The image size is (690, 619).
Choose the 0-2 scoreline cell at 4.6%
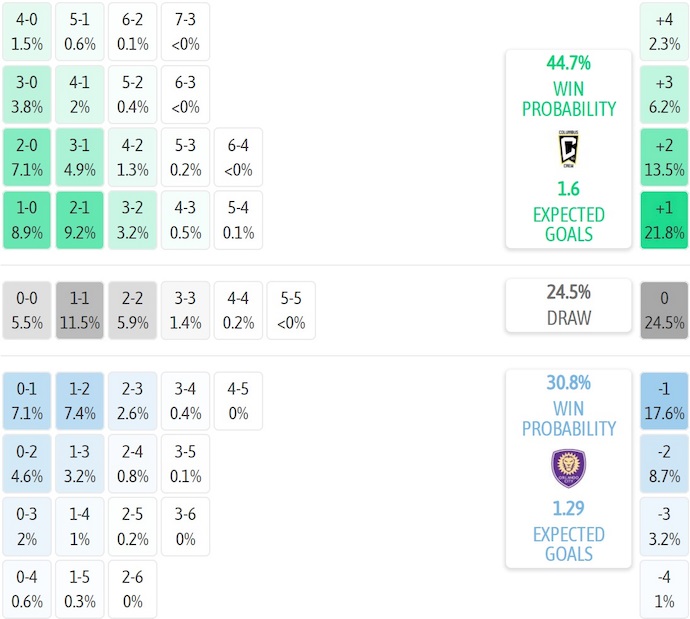pyautogui.click(x=28, y=463)
